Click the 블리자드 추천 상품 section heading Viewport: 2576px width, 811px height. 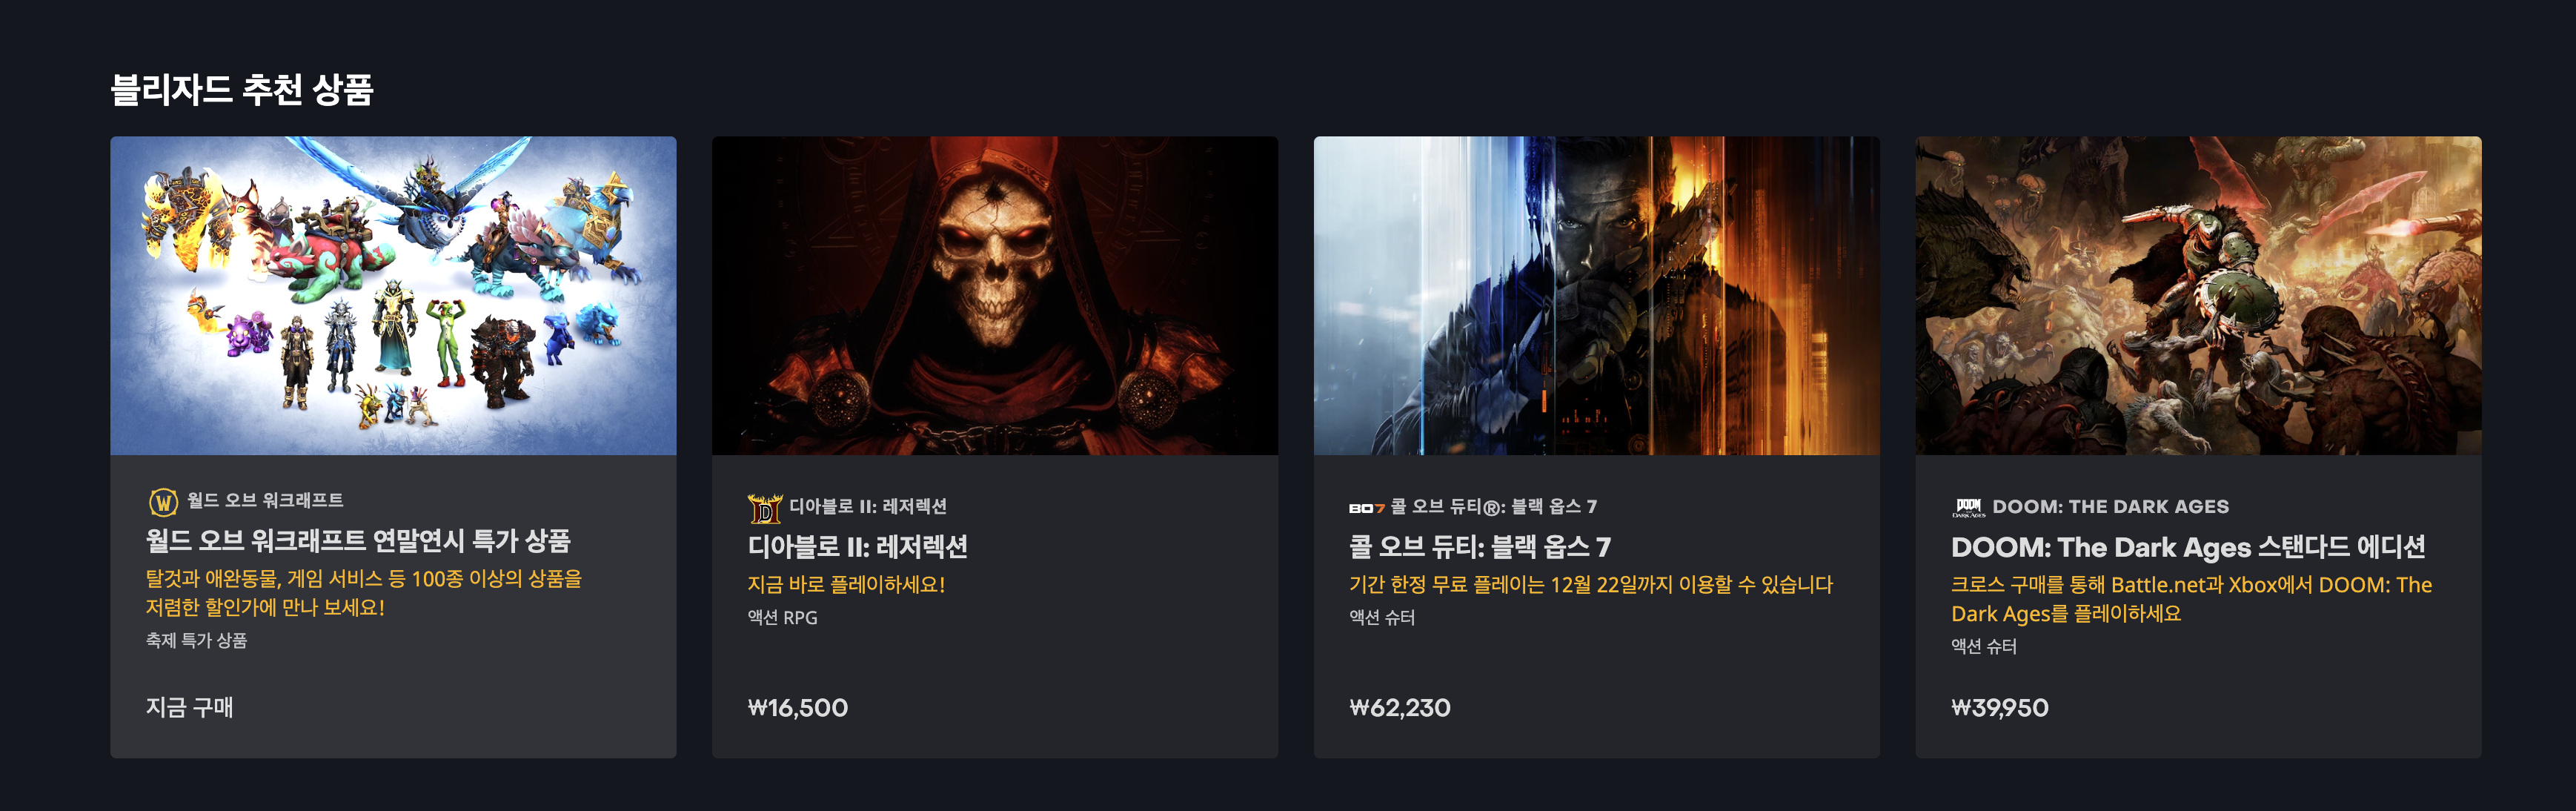tap(242, 89)
